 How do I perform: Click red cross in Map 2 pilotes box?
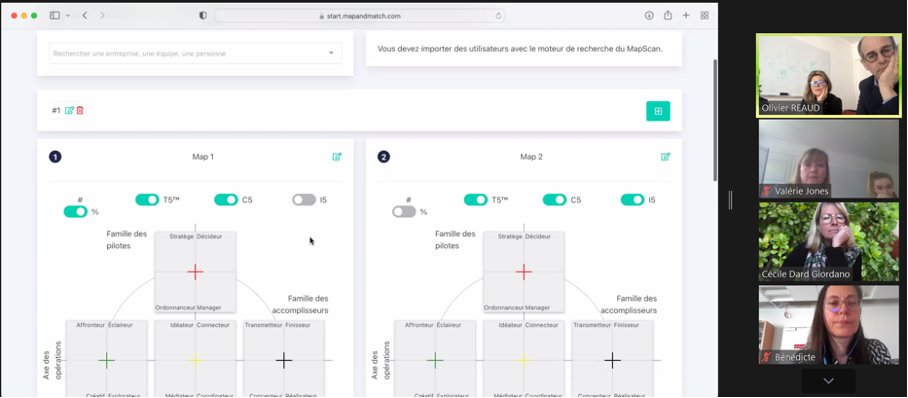(x=523, y=272)
